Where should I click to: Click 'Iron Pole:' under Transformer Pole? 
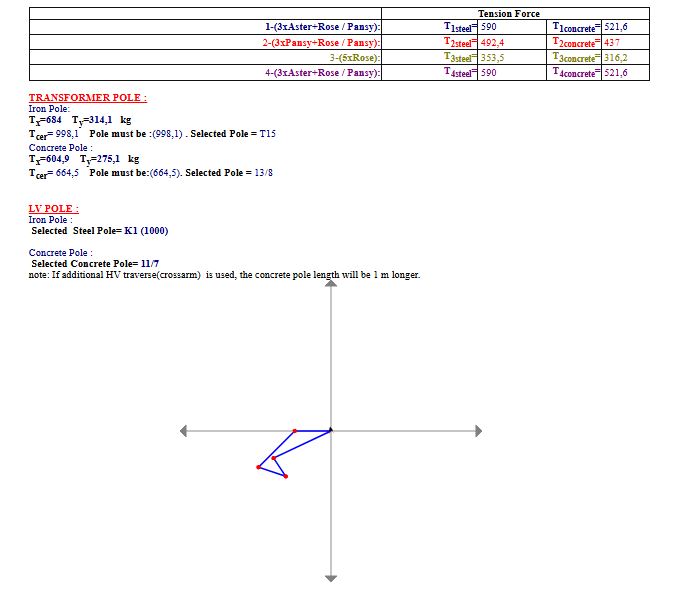click(49, 109)
